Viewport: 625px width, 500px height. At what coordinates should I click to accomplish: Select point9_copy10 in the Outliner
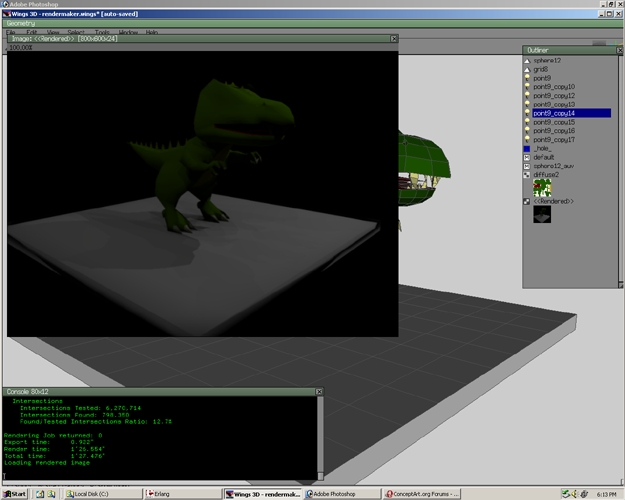(554, 87)
